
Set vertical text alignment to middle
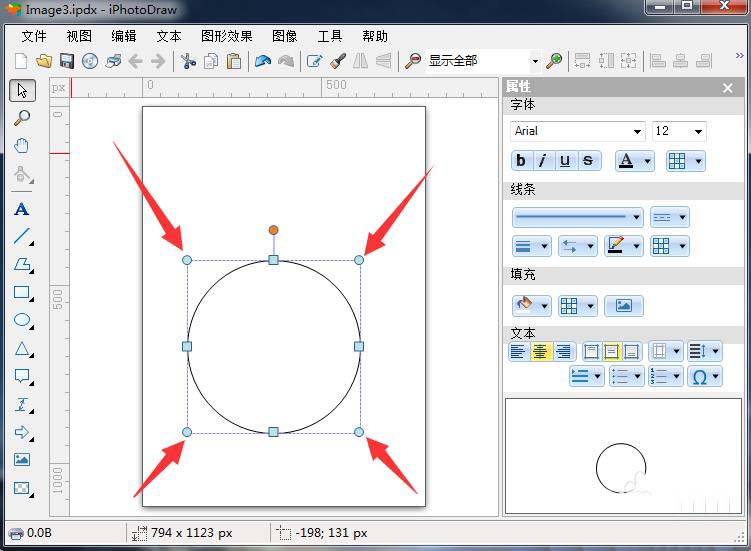612,351
